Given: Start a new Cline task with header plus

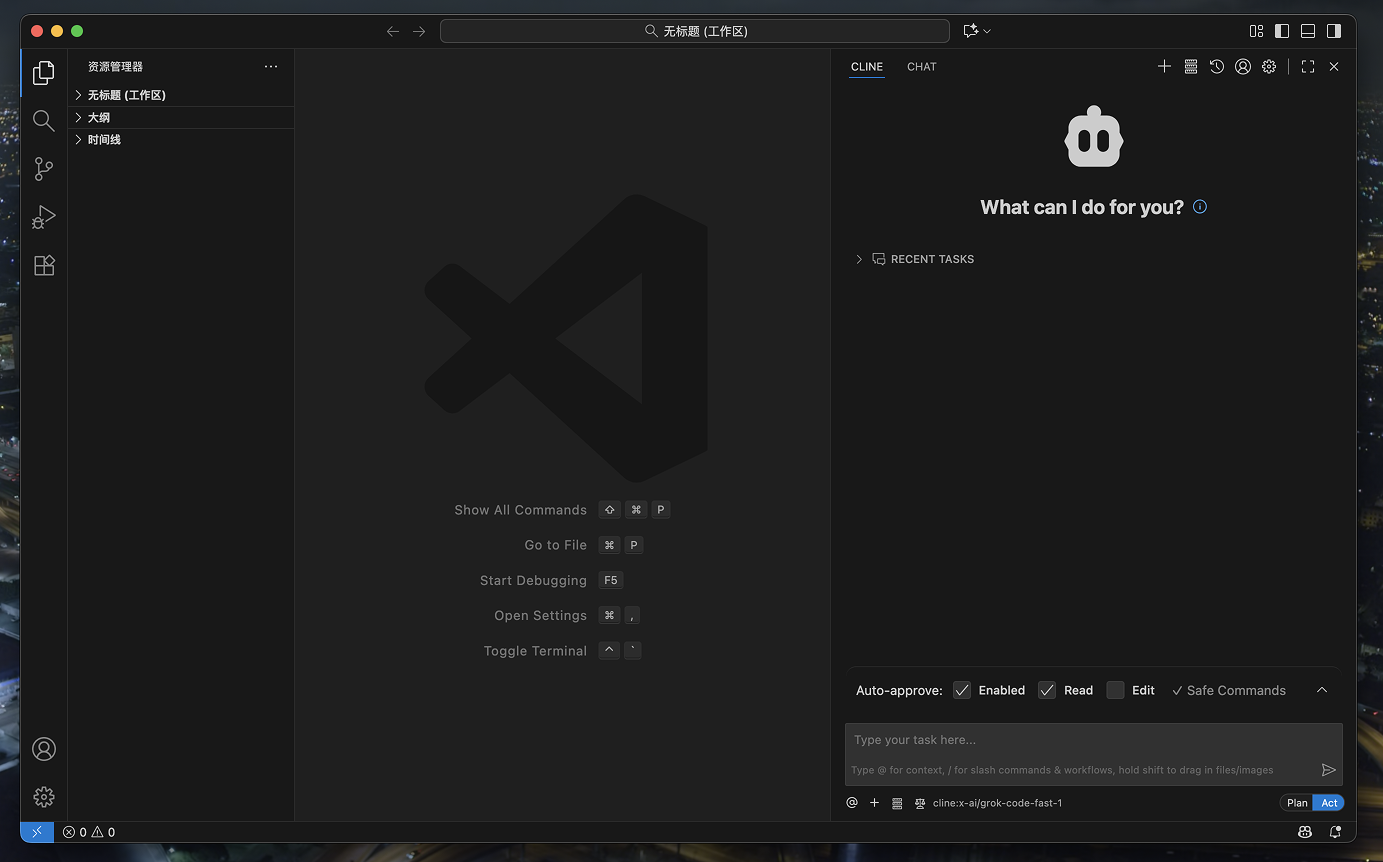Looking at the screenshot, I should pyautogui.click(x=1164, y=66).
